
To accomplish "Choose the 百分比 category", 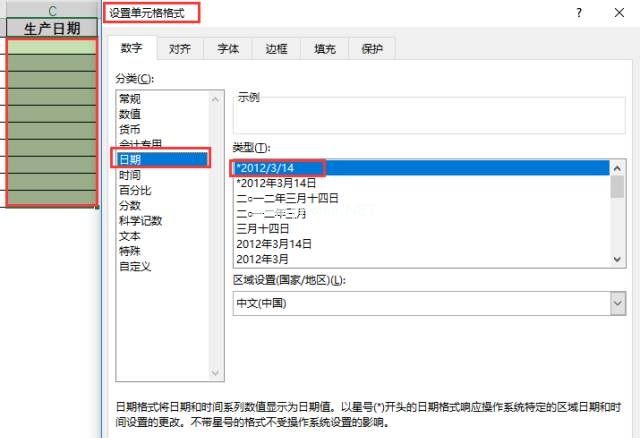I will 133,190.
